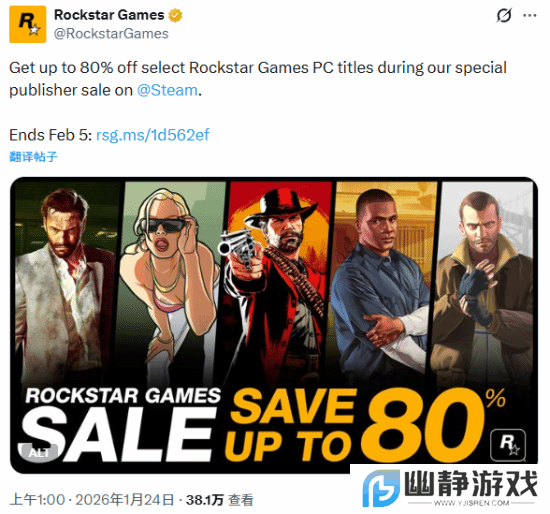Image resolution: width=550 pixels, height=514 pixels.
Task: Click the Grok slashed-circle icon
Action: [504, 15]
